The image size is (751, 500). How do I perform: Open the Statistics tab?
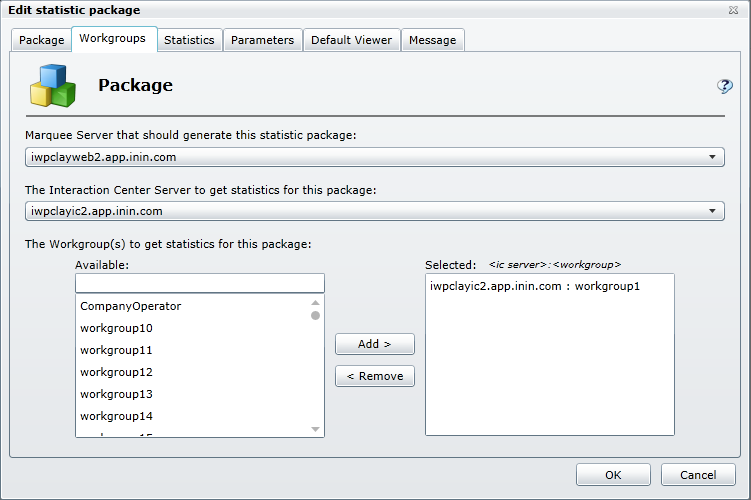pyautogui.click(x=189, y=40)
